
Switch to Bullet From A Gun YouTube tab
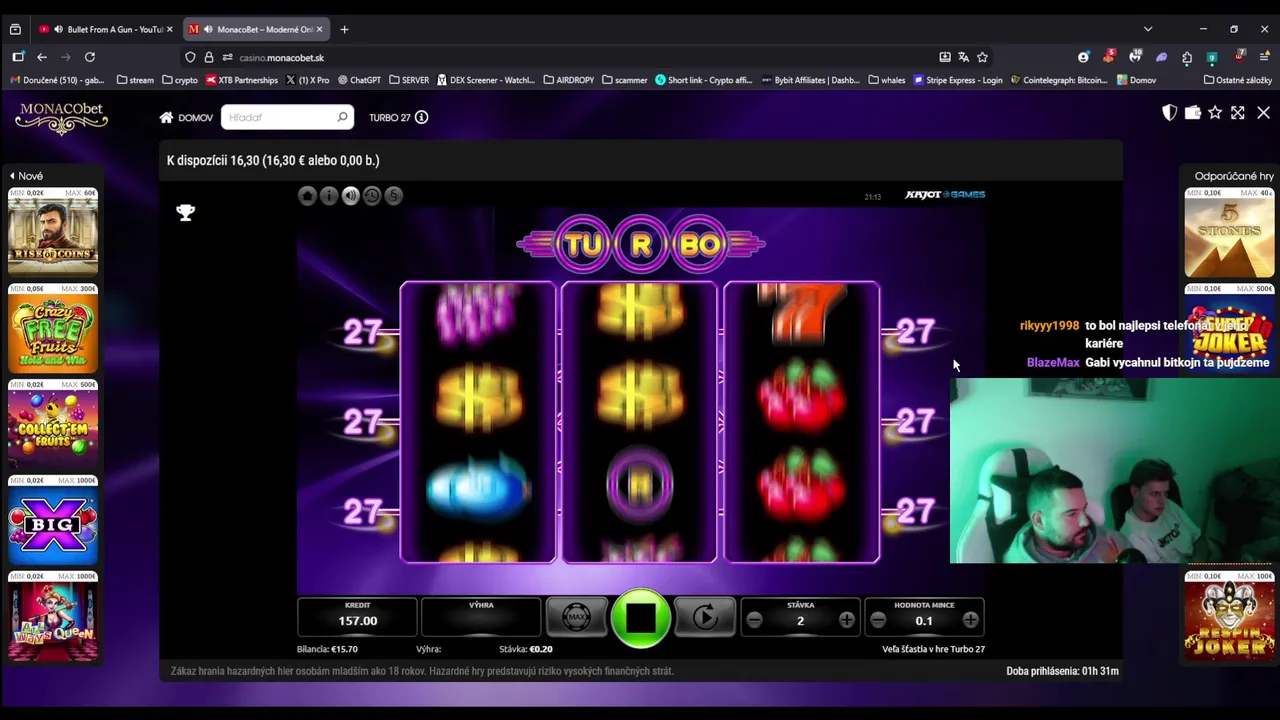click(106, 29)
